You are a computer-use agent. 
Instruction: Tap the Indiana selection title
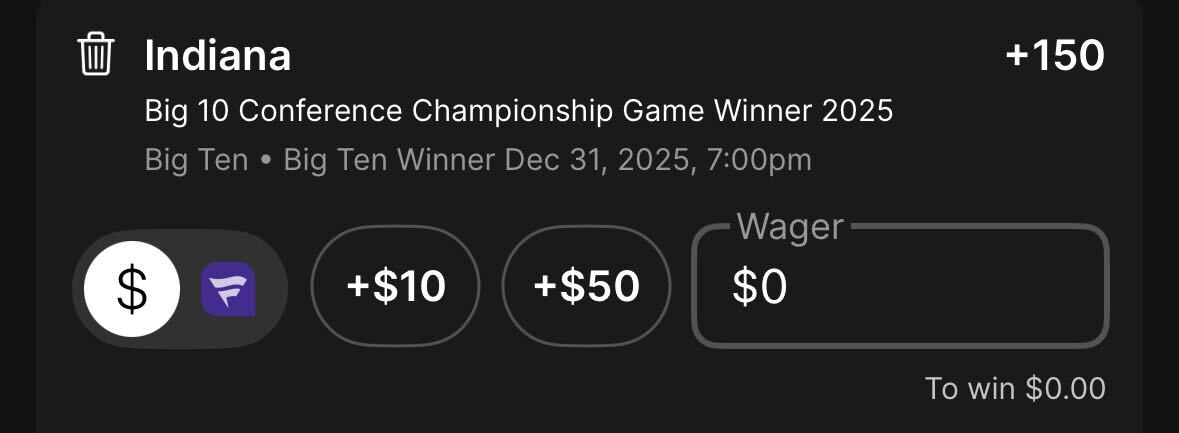[218, 55]
